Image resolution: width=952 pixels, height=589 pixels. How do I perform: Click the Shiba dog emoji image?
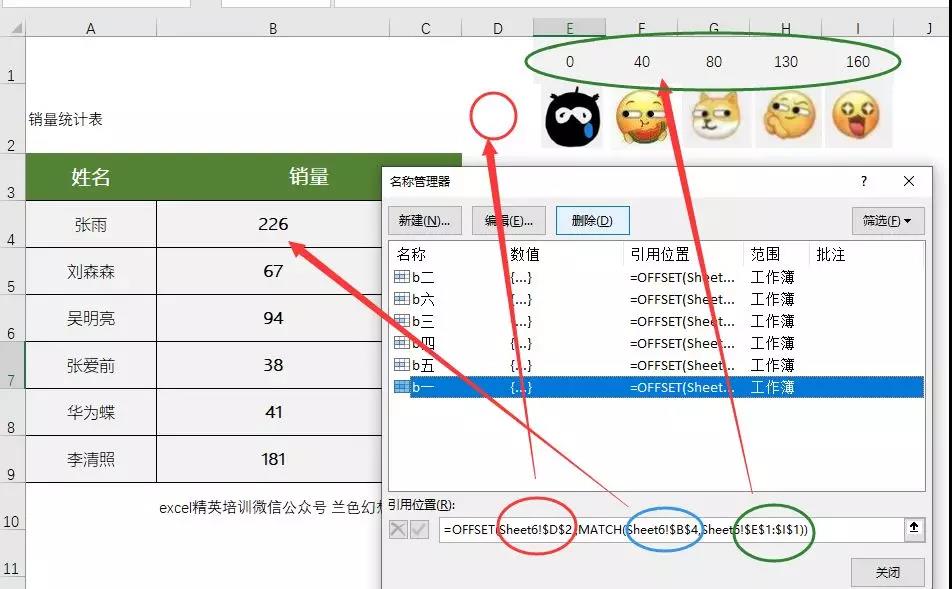point(716,116)
